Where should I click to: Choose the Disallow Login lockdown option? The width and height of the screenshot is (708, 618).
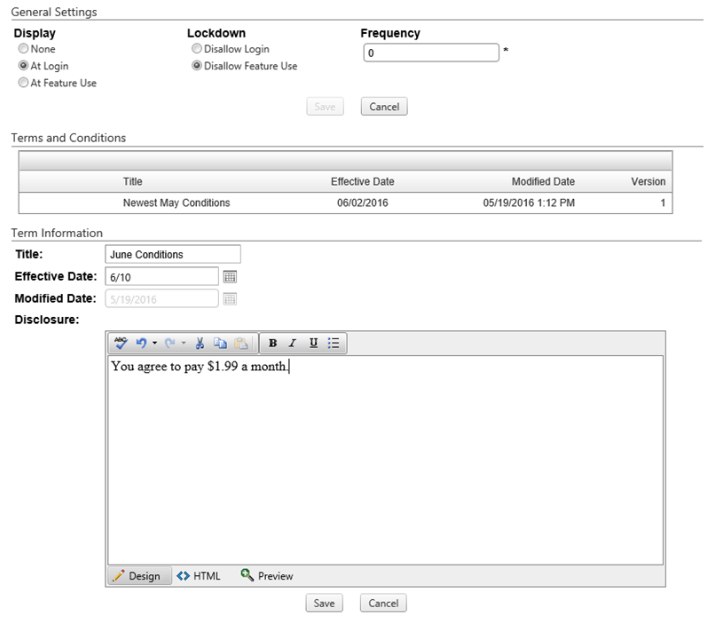[x=196, y=49]
